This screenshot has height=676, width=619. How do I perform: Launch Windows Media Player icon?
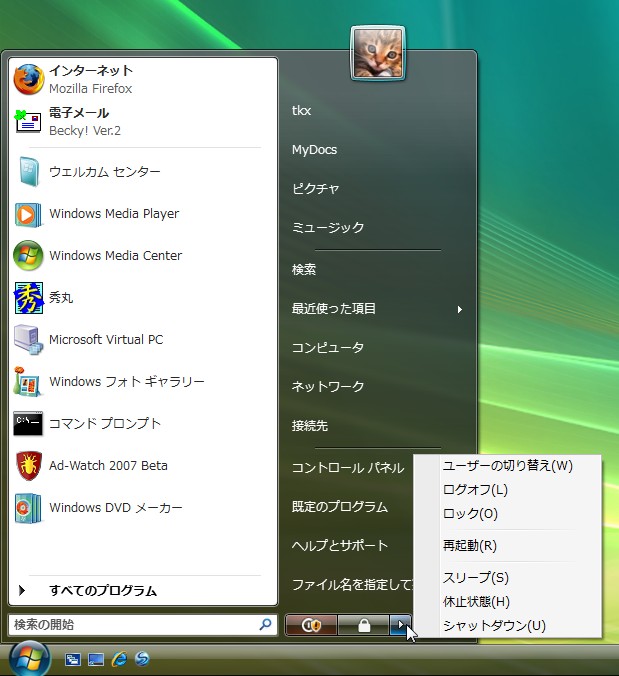[x=28, y=214]
